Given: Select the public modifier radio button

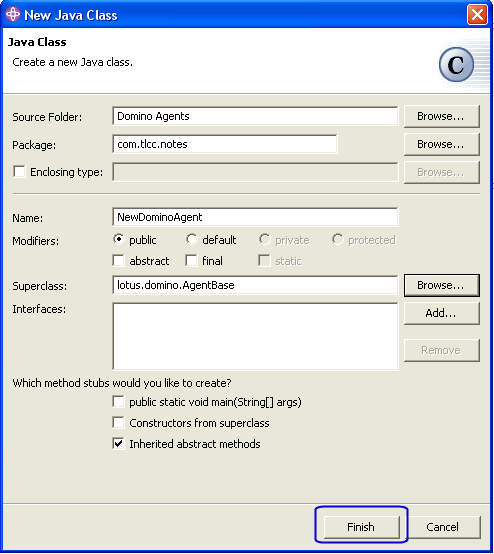Looking at the screenshot, I should pos(119,239).
